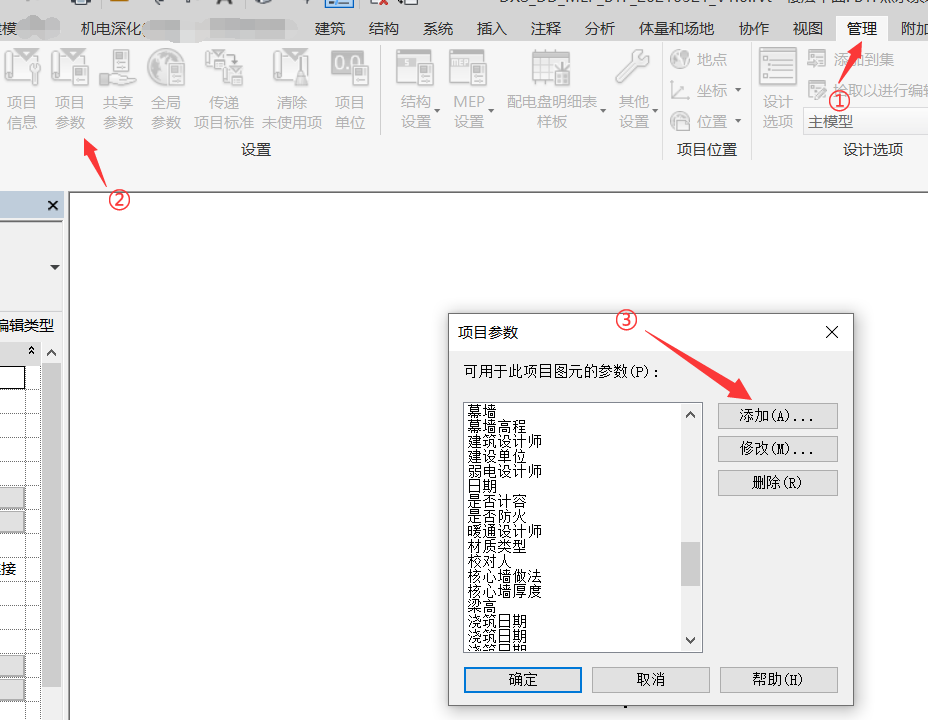Image resolution: width=928 pixels, height=720 pixels.
Task: Open Additional Settings (其他设置) wrench icon
Action: [x=632, y=66]
